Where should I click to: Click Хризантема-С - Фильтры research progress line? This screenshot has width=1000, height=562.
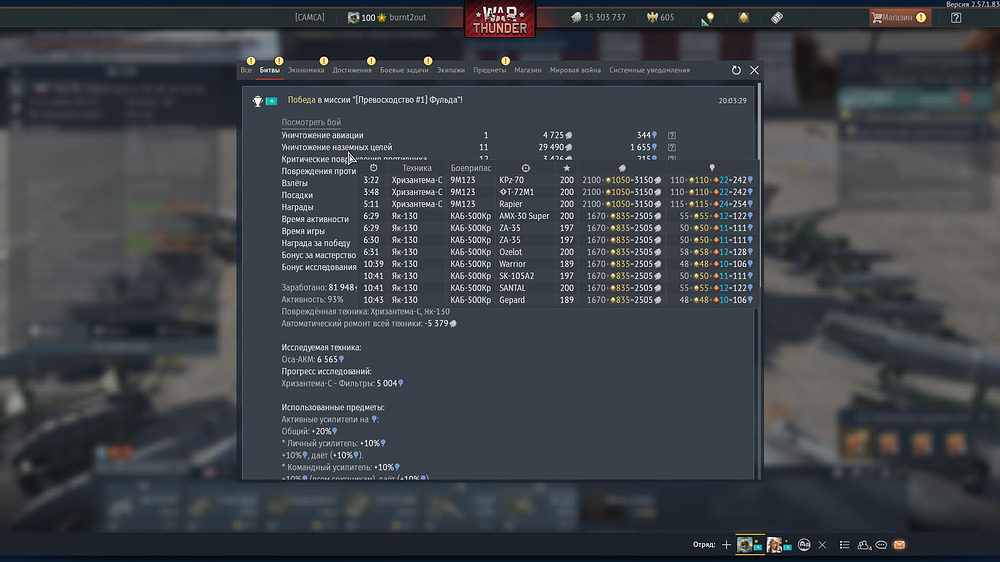tap(342, 383)
